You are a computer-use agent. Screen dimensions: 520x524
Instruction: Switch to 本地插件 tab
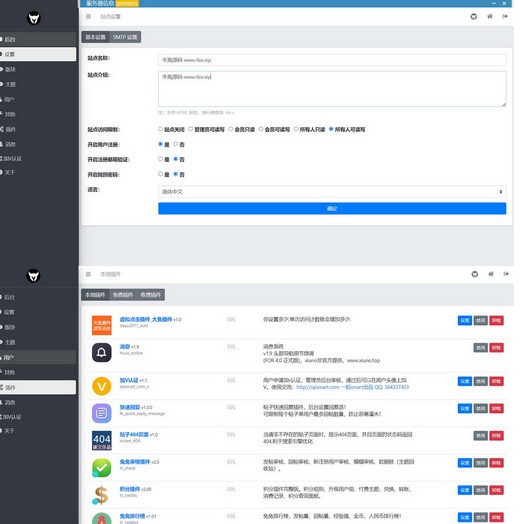[95, 295]
